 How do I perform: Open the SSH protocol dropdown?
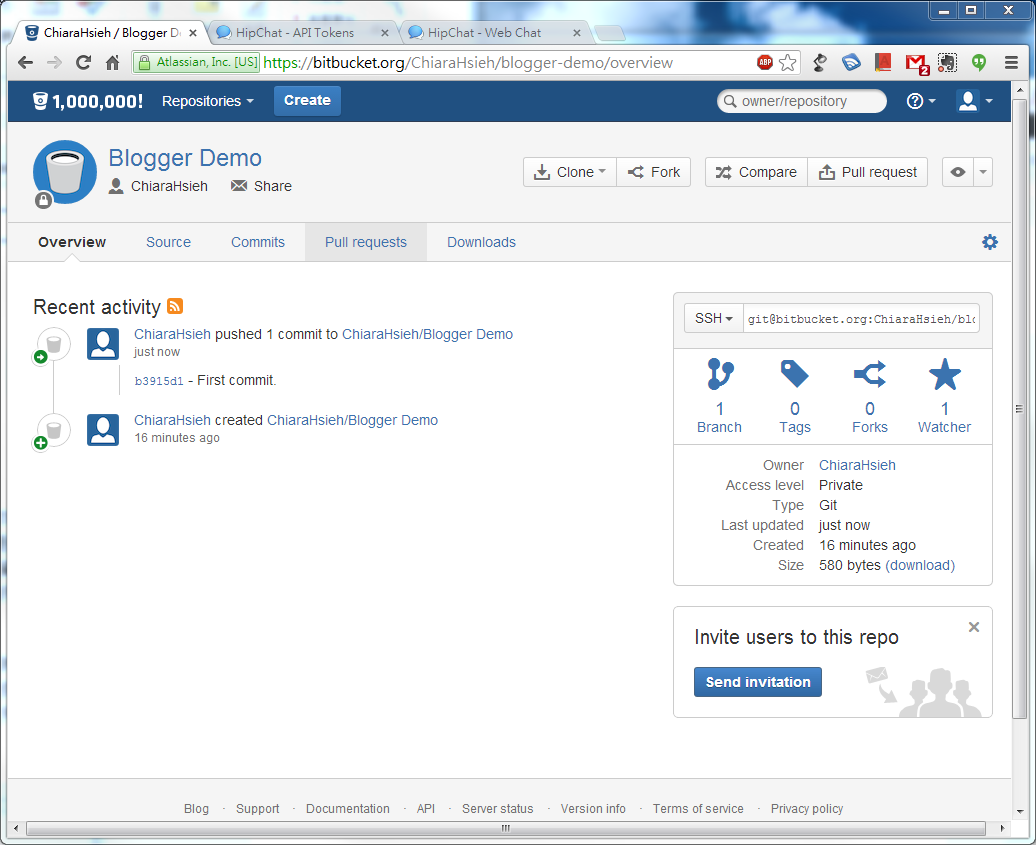[x=714, y=318]
